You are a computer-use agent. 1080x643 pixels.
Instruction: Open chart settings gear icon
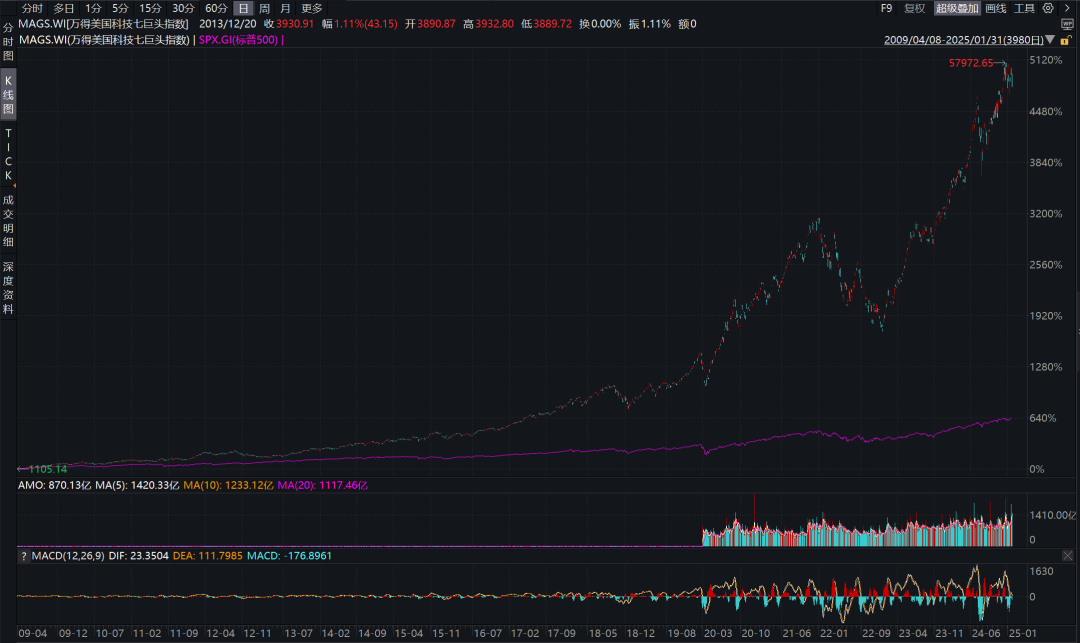(x=1048, y=8)
